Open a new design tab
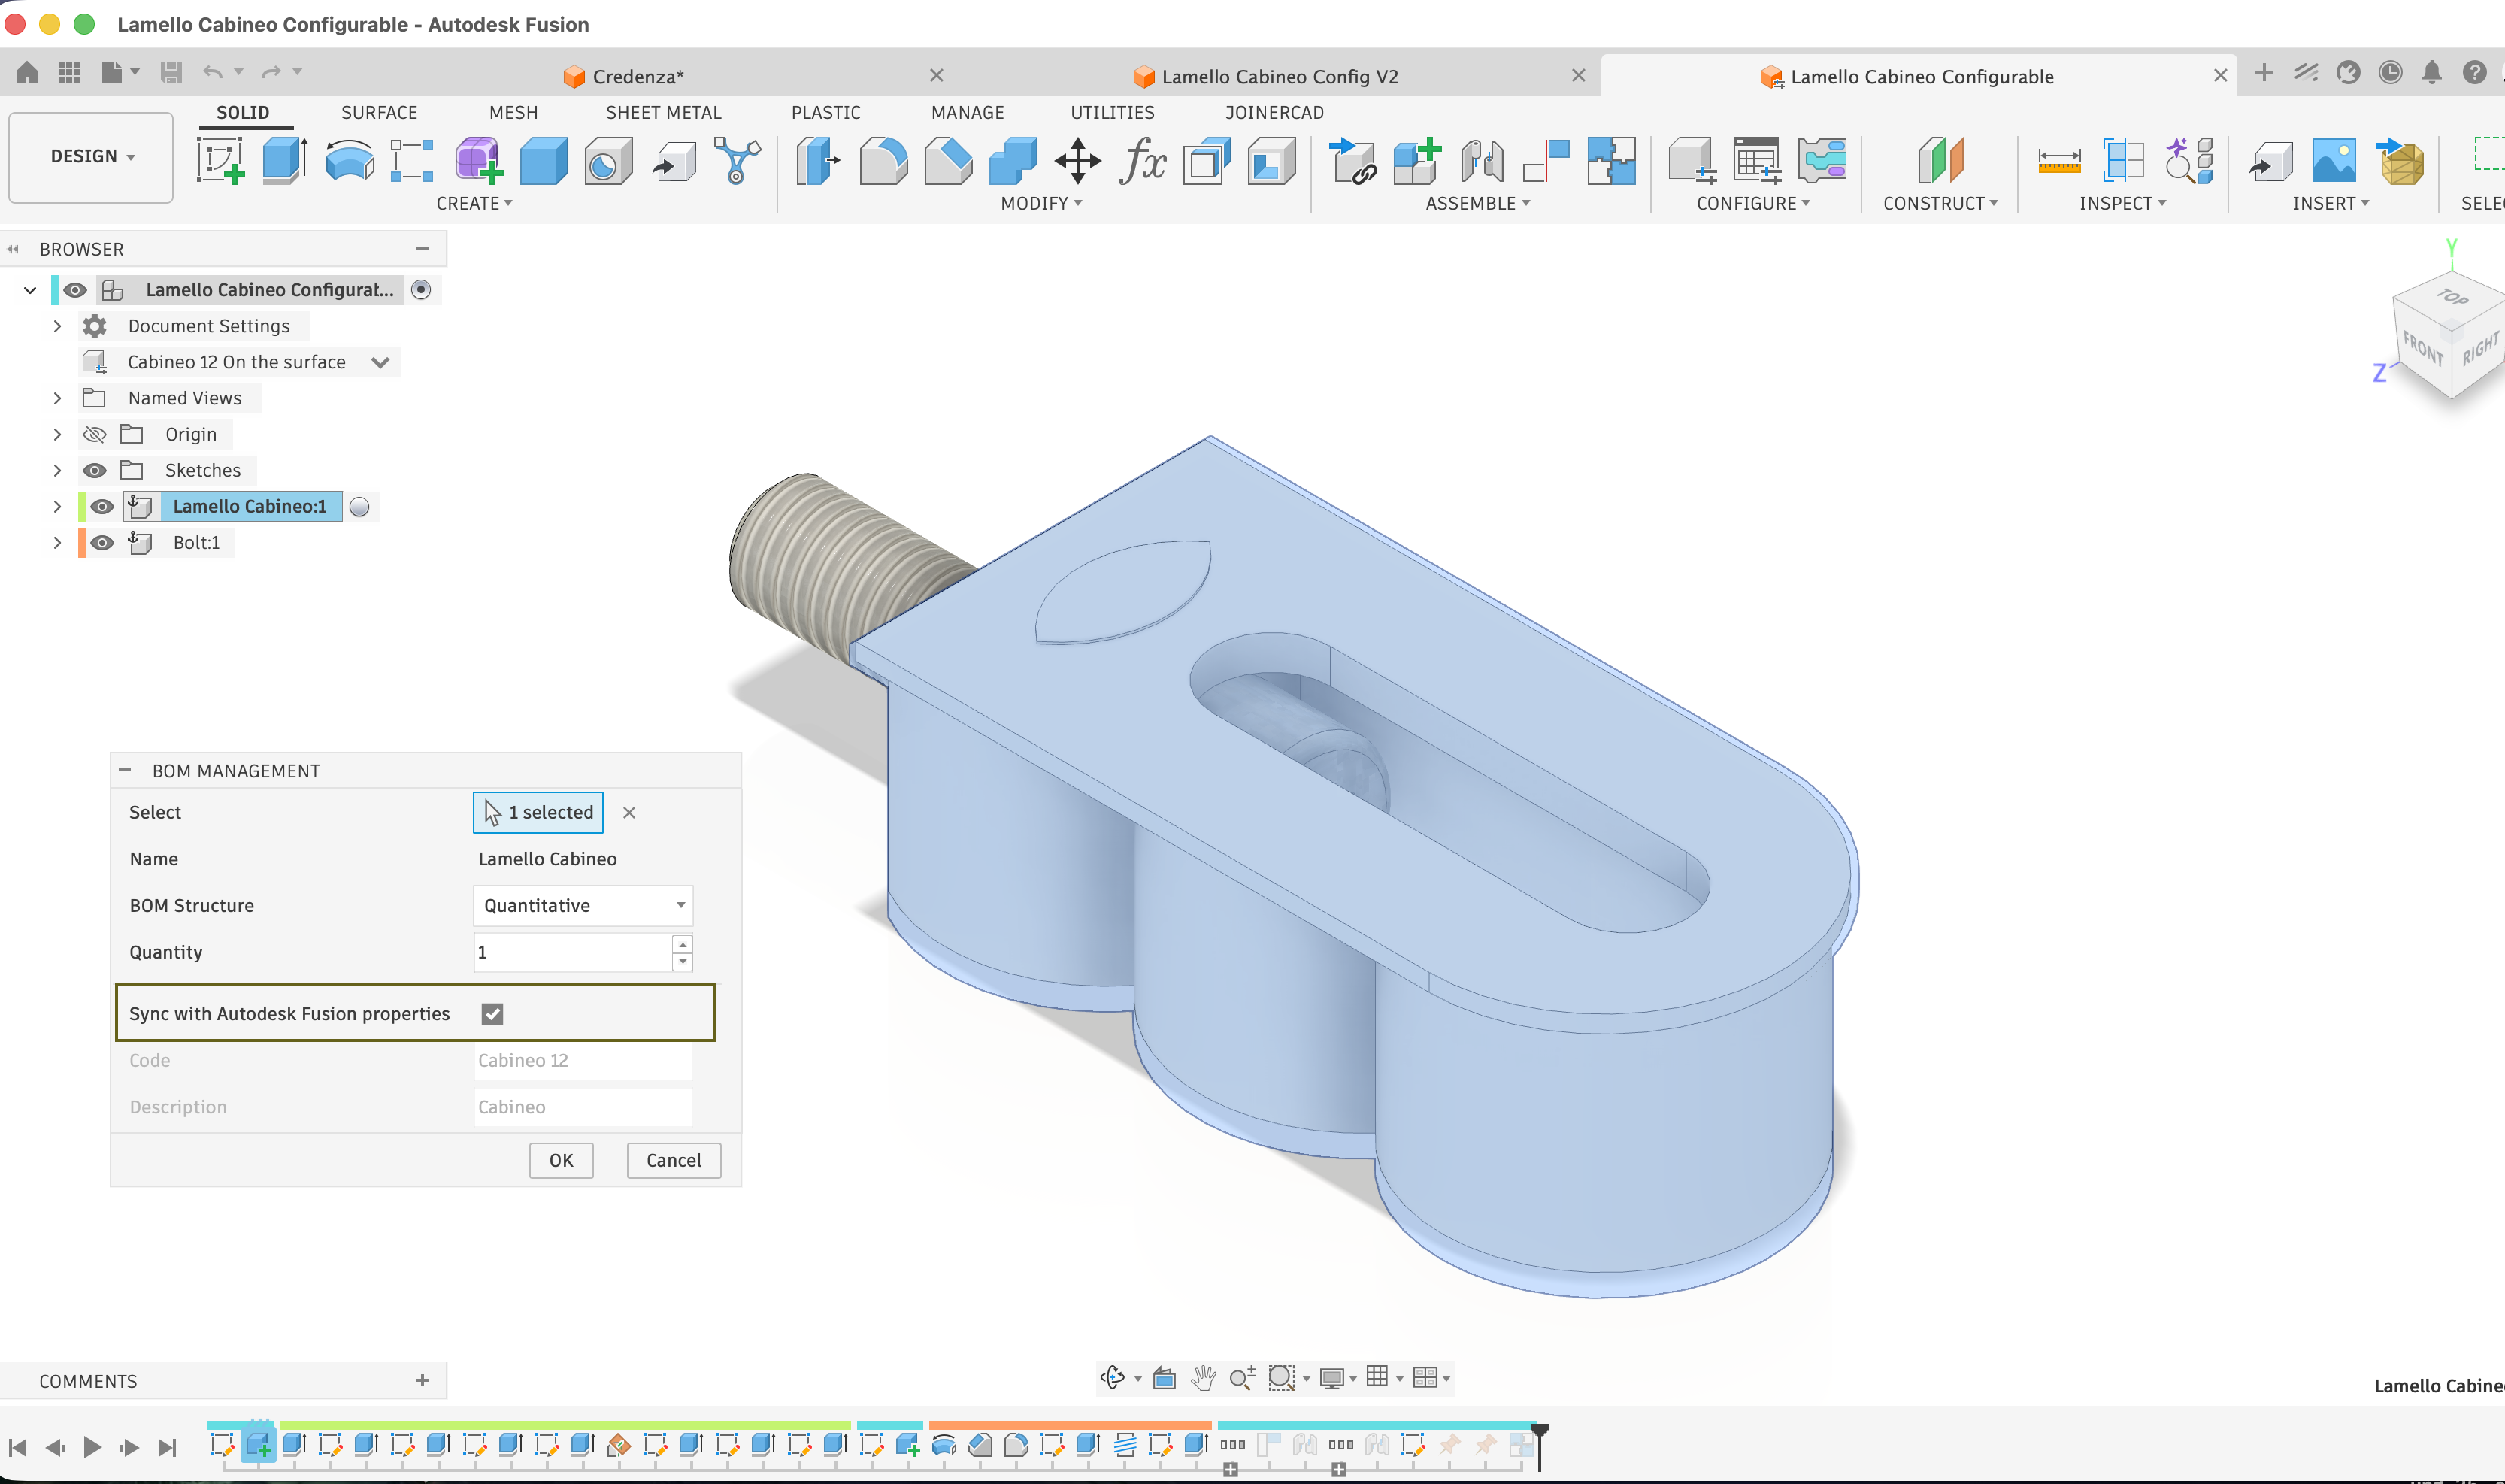 click(x=2264, y=72)
